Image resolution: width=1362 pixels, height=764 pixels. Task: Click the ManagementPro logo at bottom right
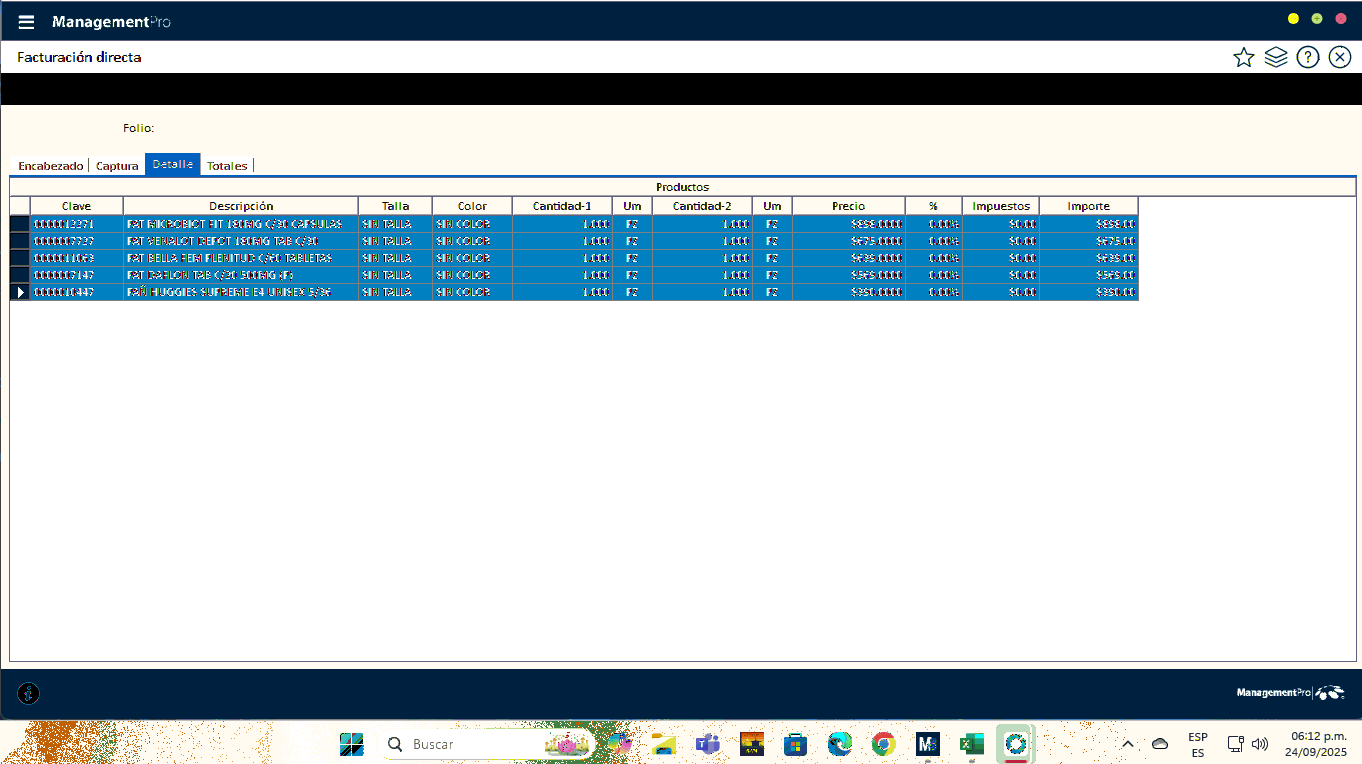1290,693
